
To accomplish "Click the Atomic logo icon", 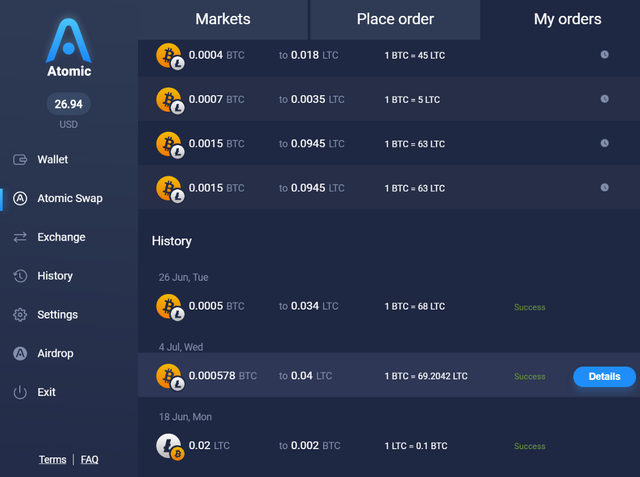I will pos(69,38).
